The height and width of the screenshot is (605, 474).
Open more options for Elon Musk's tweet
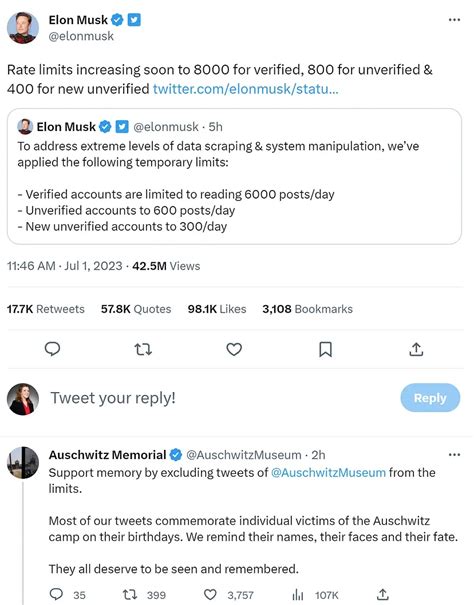(454, 20)
